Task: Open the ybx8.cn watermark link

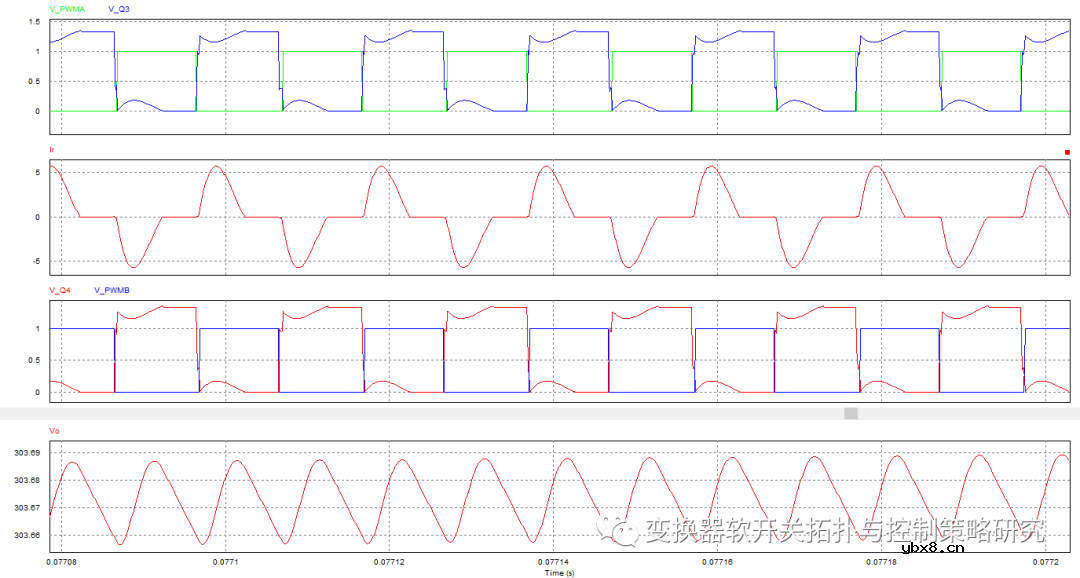Action: [932, 547]
